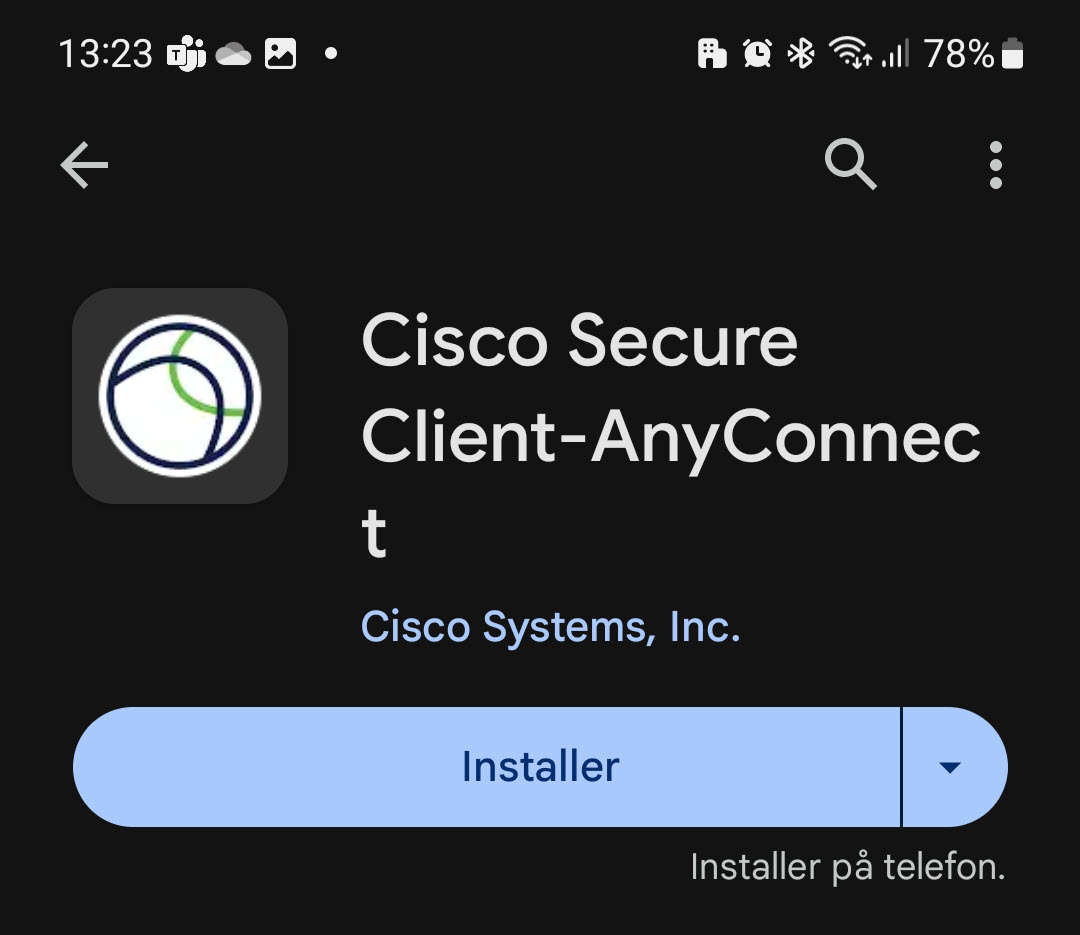Open search with the magnifier icon

(x=850, y=164)
